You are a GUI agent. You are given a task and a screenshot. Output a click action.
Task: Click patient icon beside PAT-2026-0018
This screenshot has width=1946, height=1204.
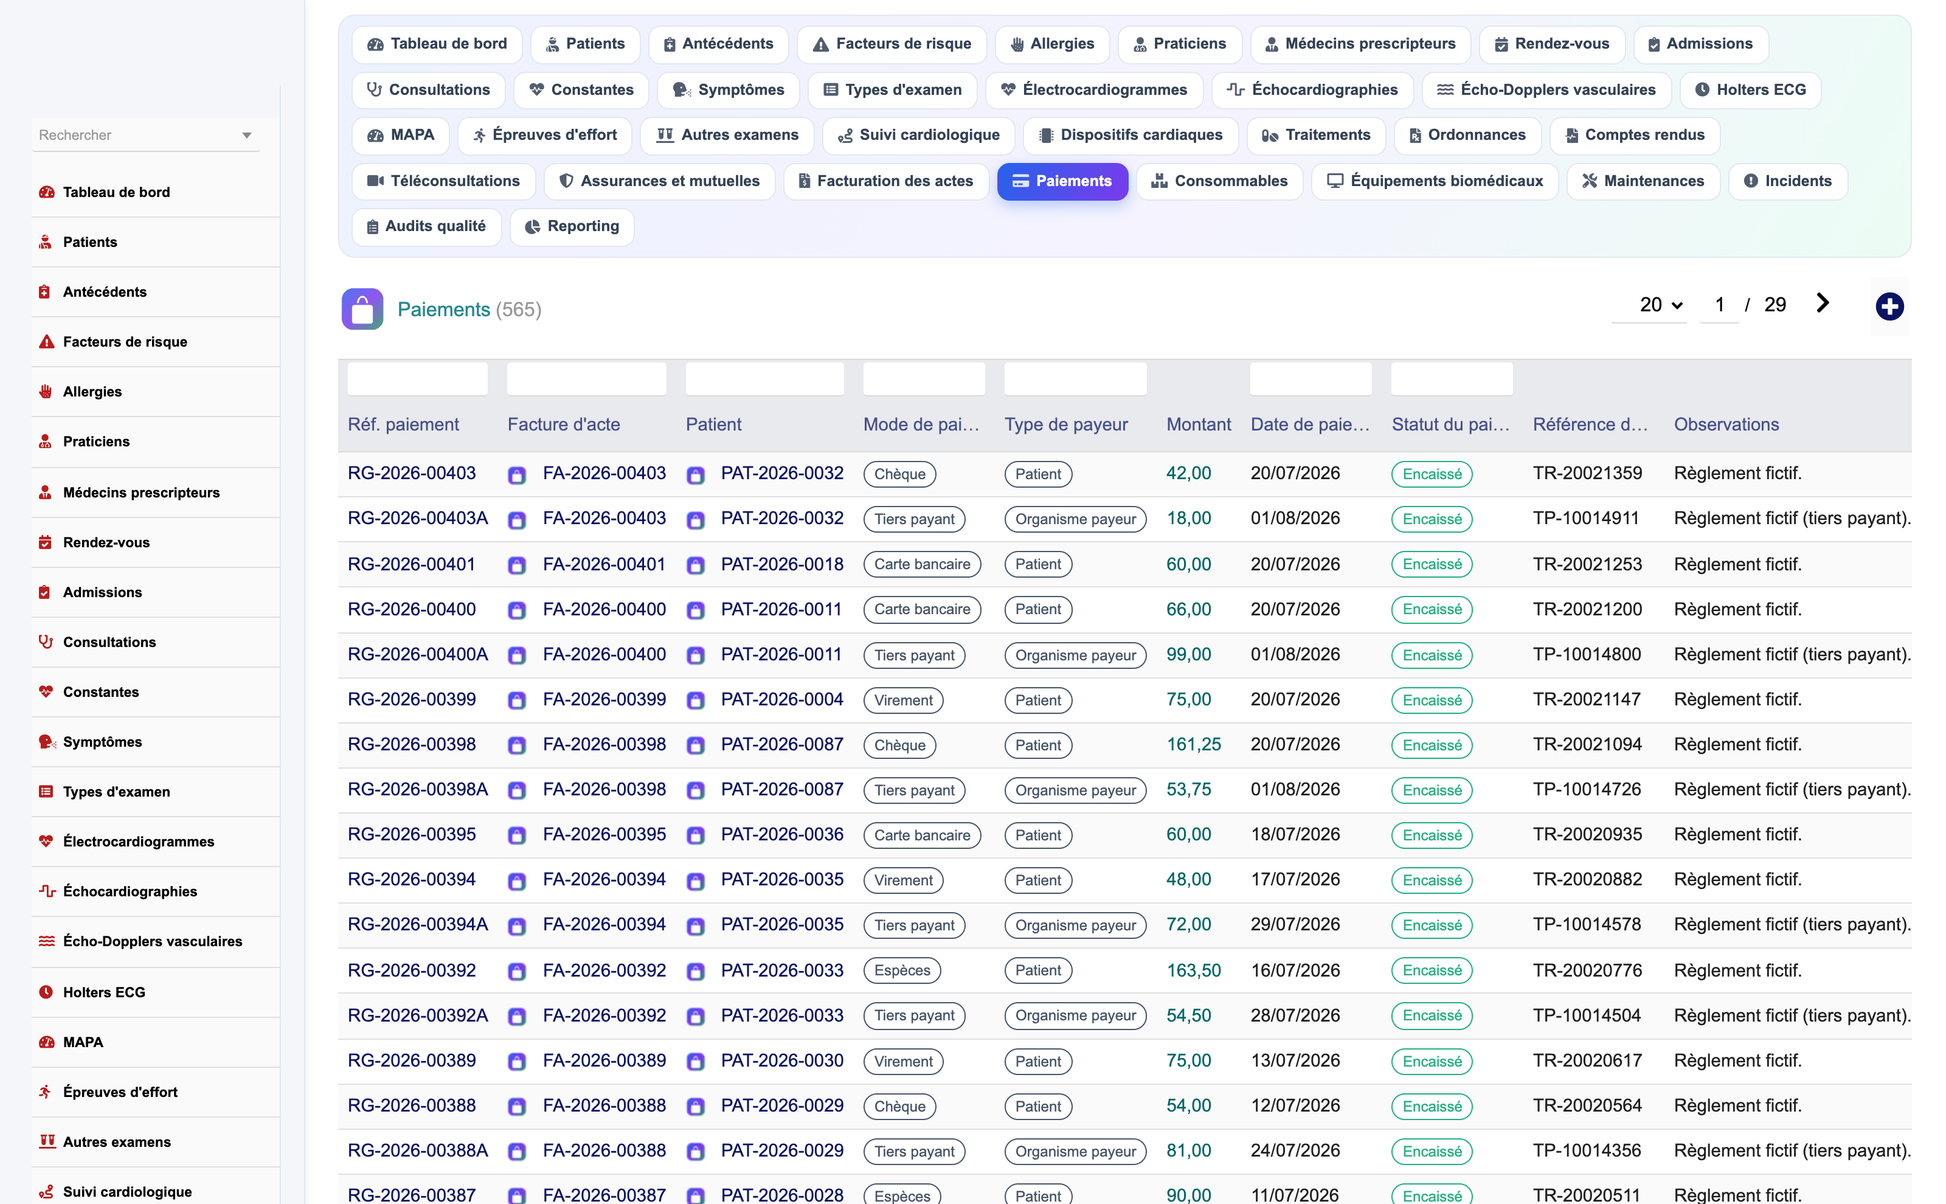(x=696, y=565)
